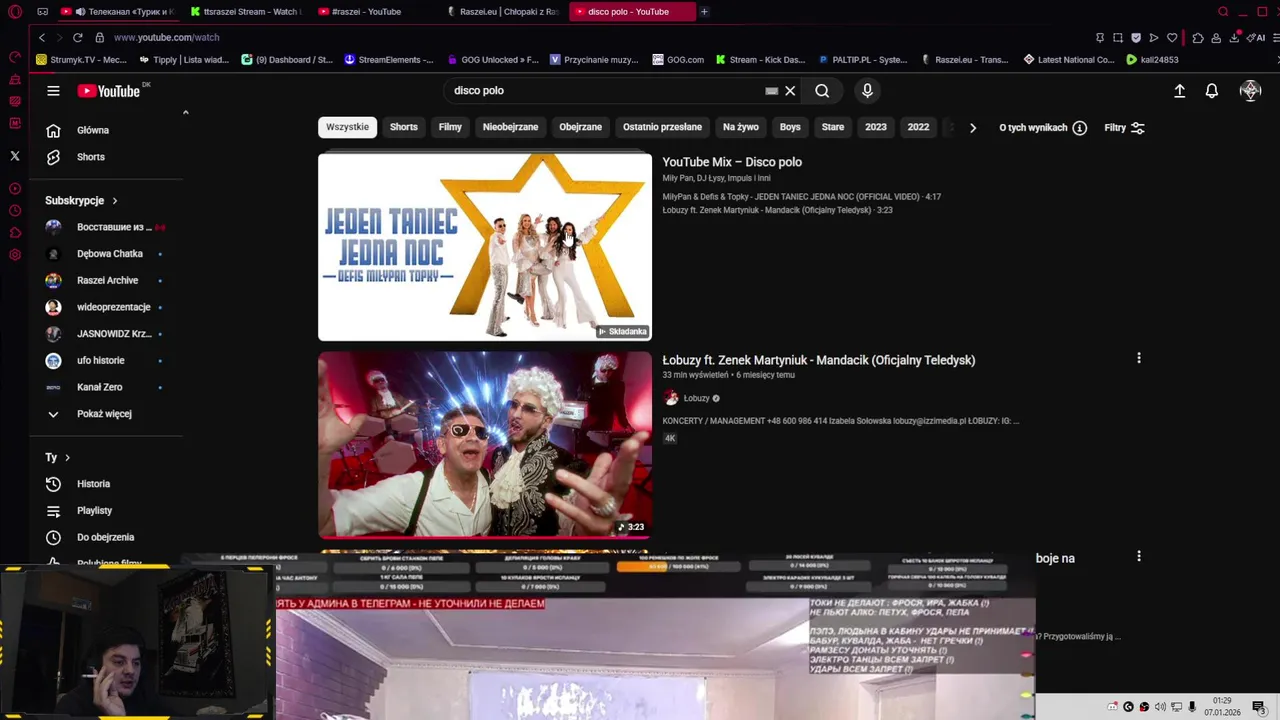Open the Opera extensions puzzle icon

pyautogui.click(x=1198, y=38)
